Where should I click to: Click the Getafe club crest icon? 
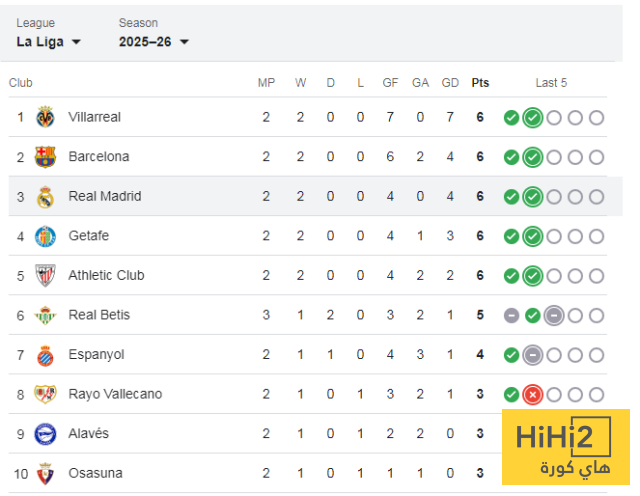[x=45, y=236]
